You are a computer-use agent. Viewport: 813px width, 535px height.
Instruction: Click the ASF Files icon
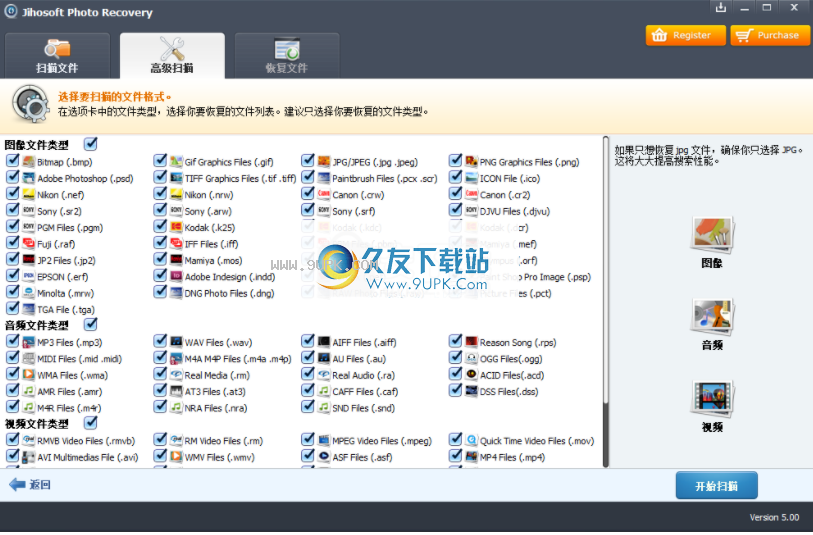(324, 457)
